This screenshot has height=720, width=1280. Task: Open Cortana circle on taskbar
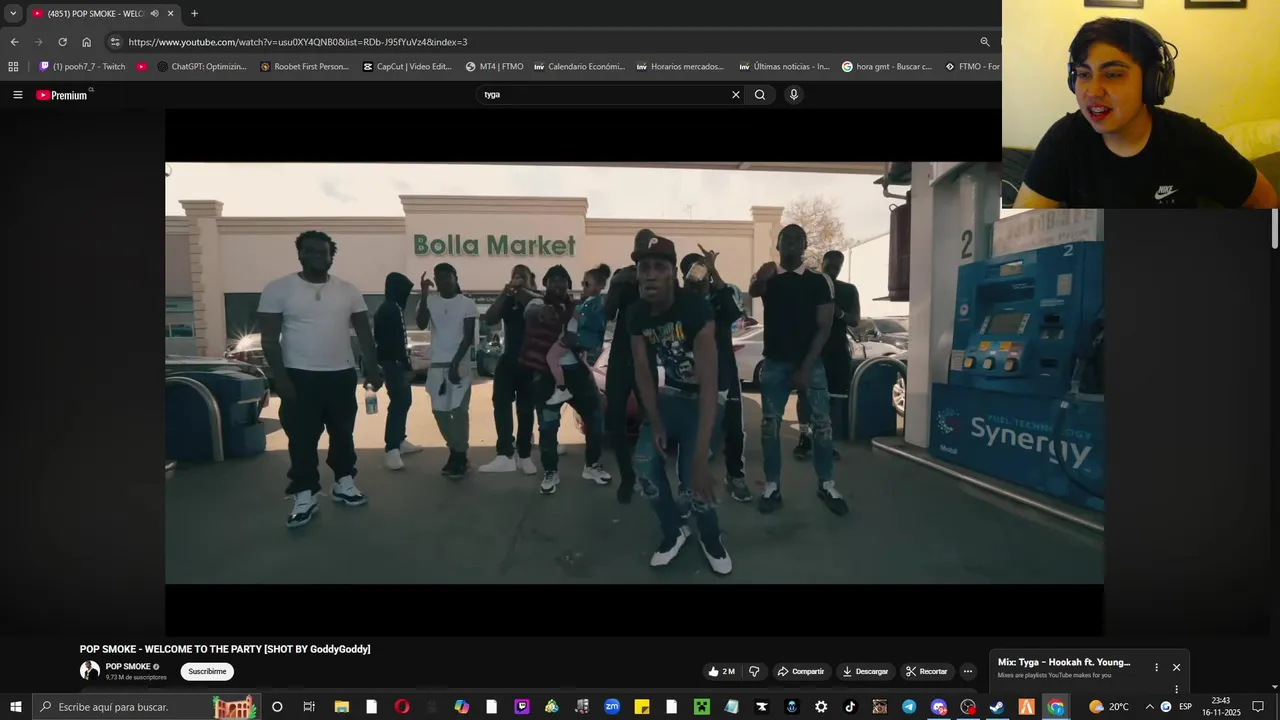click(x=277, y=707)
